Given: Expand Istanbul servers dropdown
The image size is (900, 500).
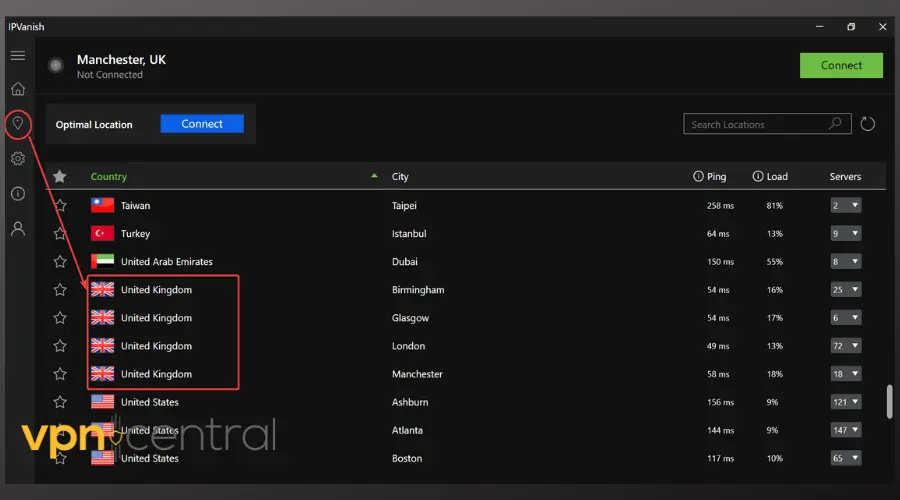Looking at the screenshot, I should [845, 233].
